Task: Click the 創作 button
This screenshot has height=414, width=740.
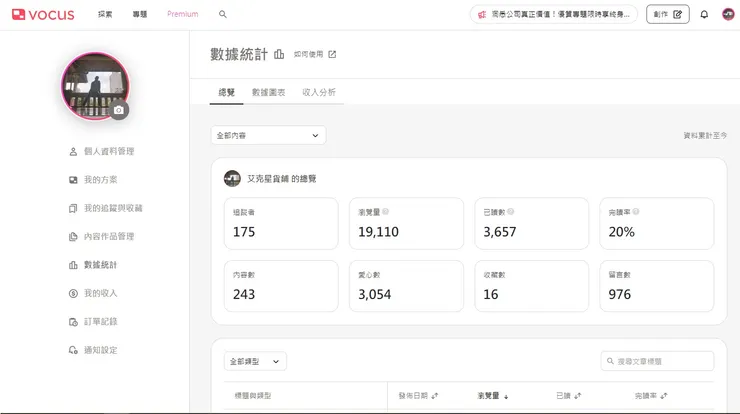Action: [x=667, y=14]
